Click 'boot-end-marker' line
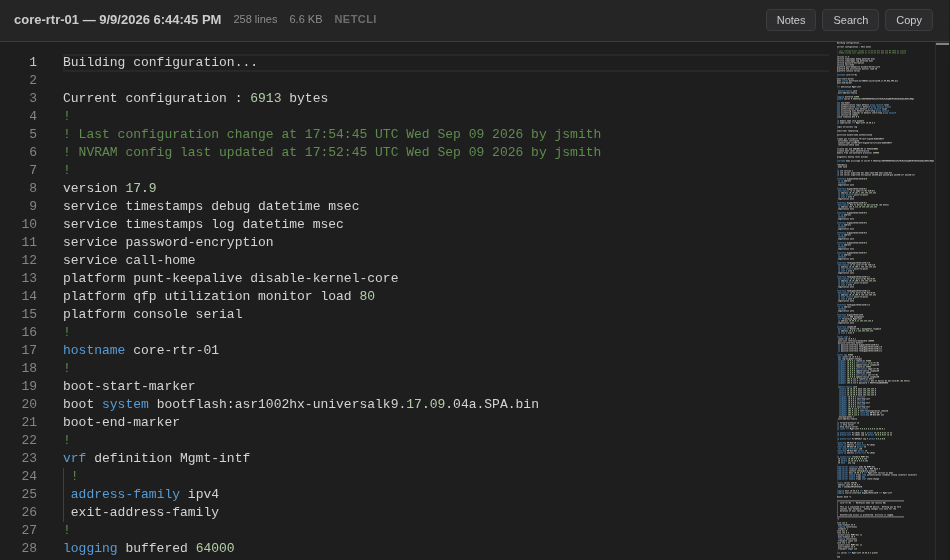Image resolution: width=950 pixels, height=560 pixels. [121, 422]
